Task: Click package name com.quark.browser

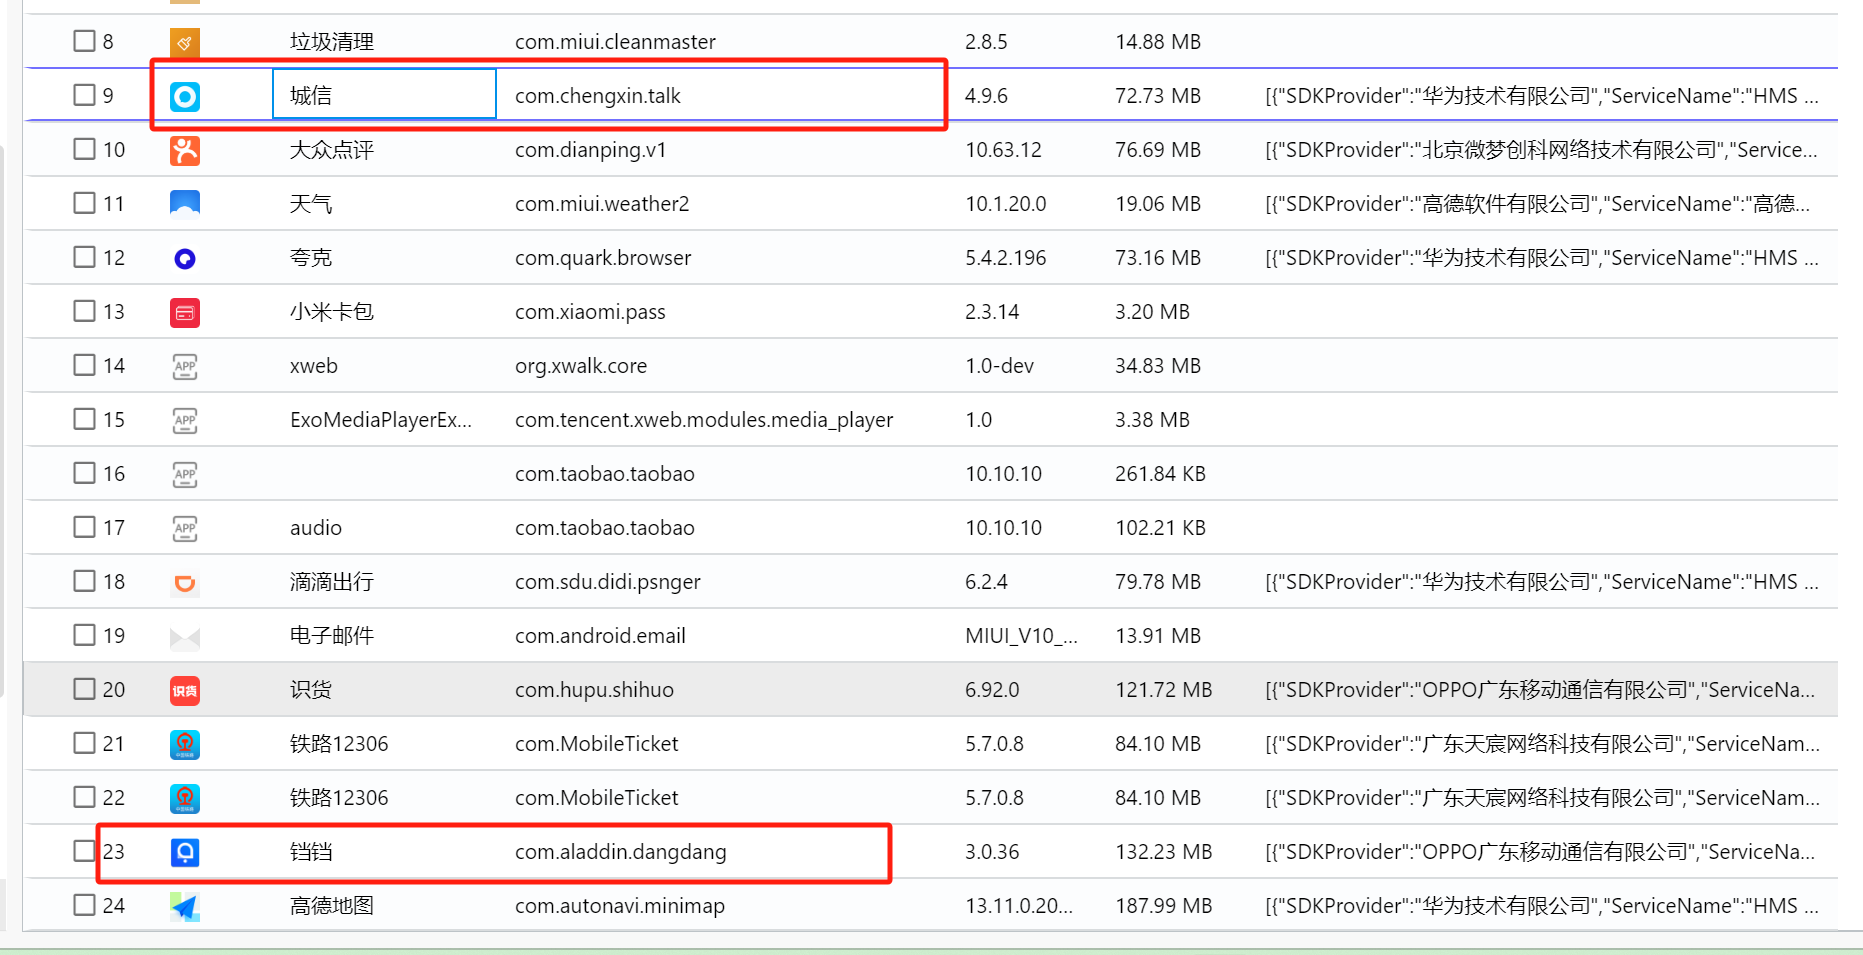Action: tap(603, 258)
